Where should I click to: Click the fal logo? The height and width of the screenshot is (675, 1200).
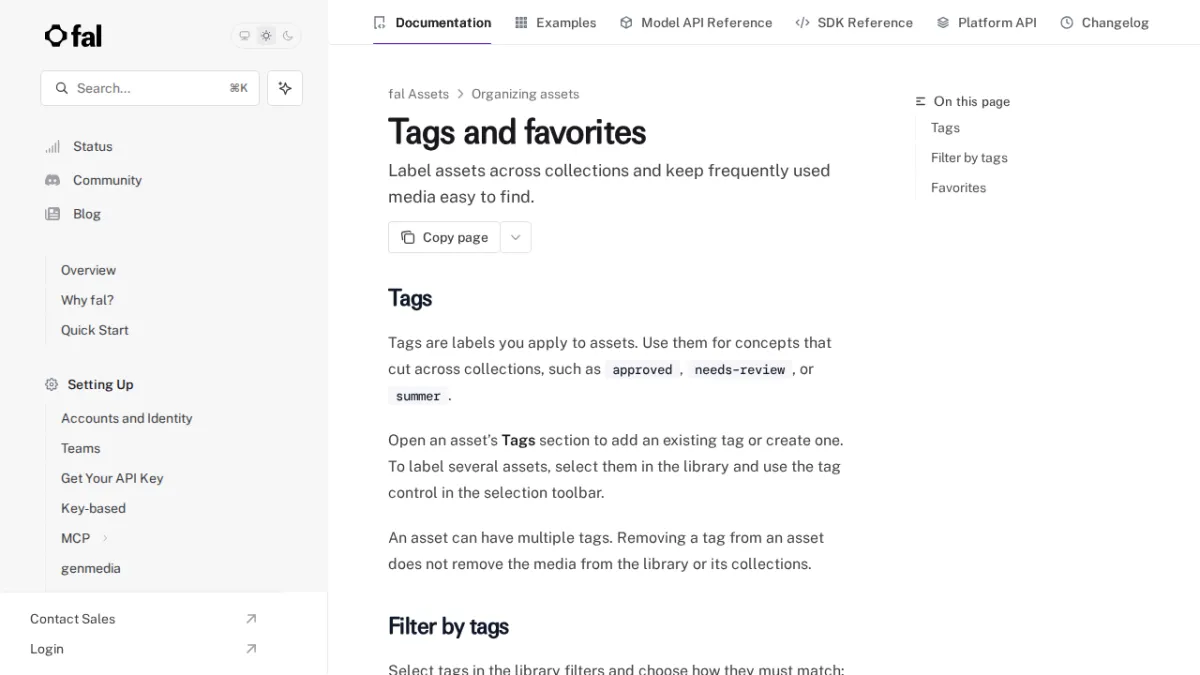pyautogui.click(x=73, y=36)
